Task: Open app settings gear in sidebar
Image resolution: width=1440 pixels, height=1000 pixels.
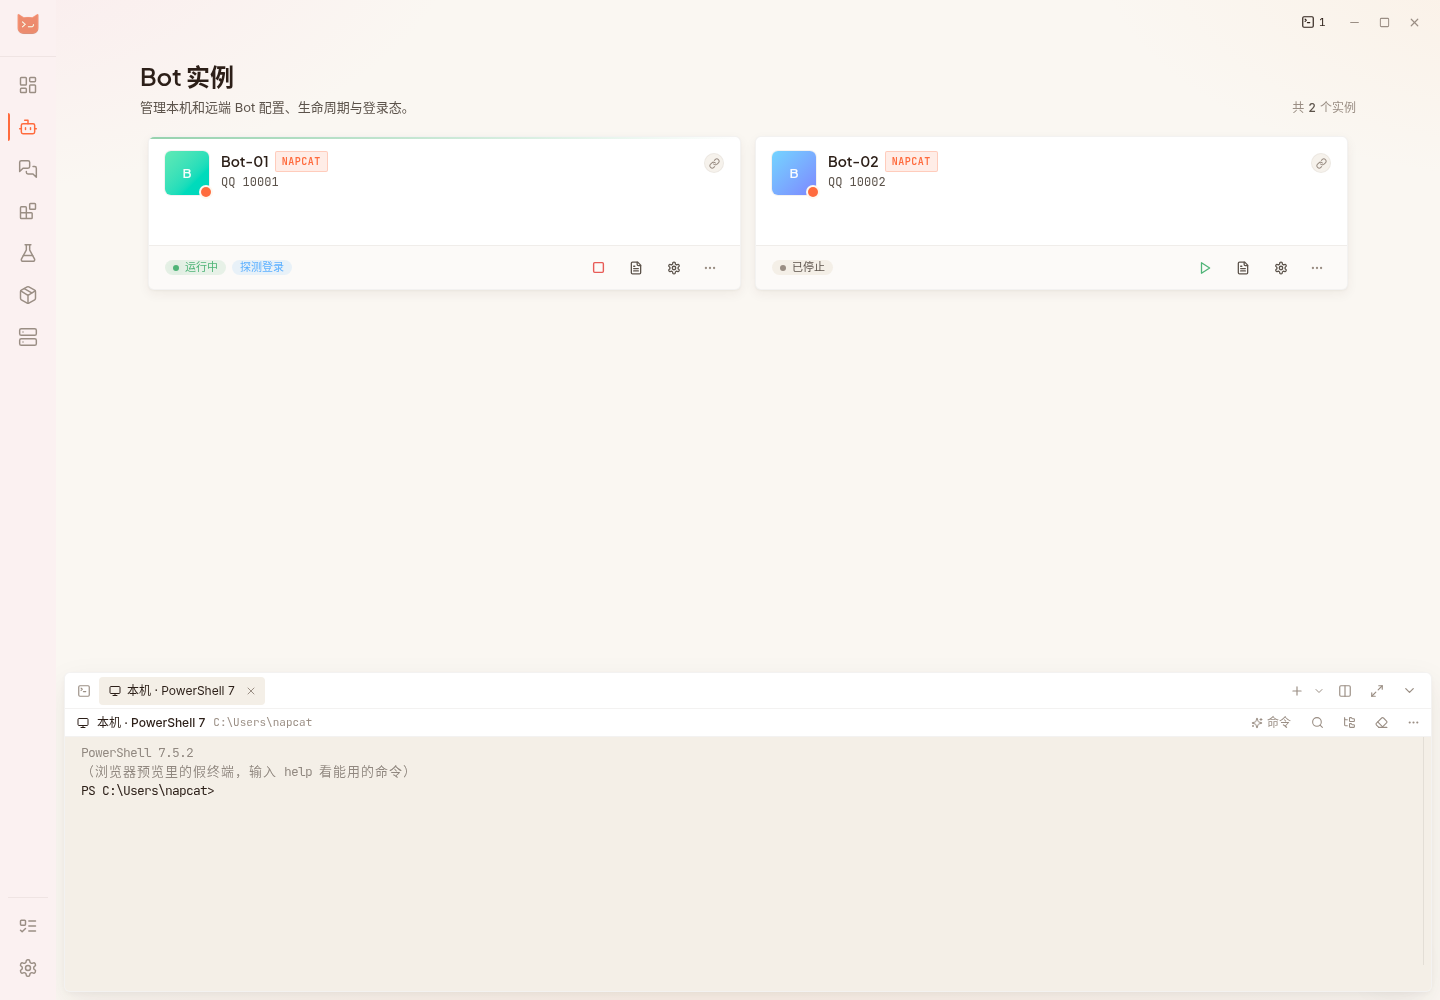Action: (28, 968)
